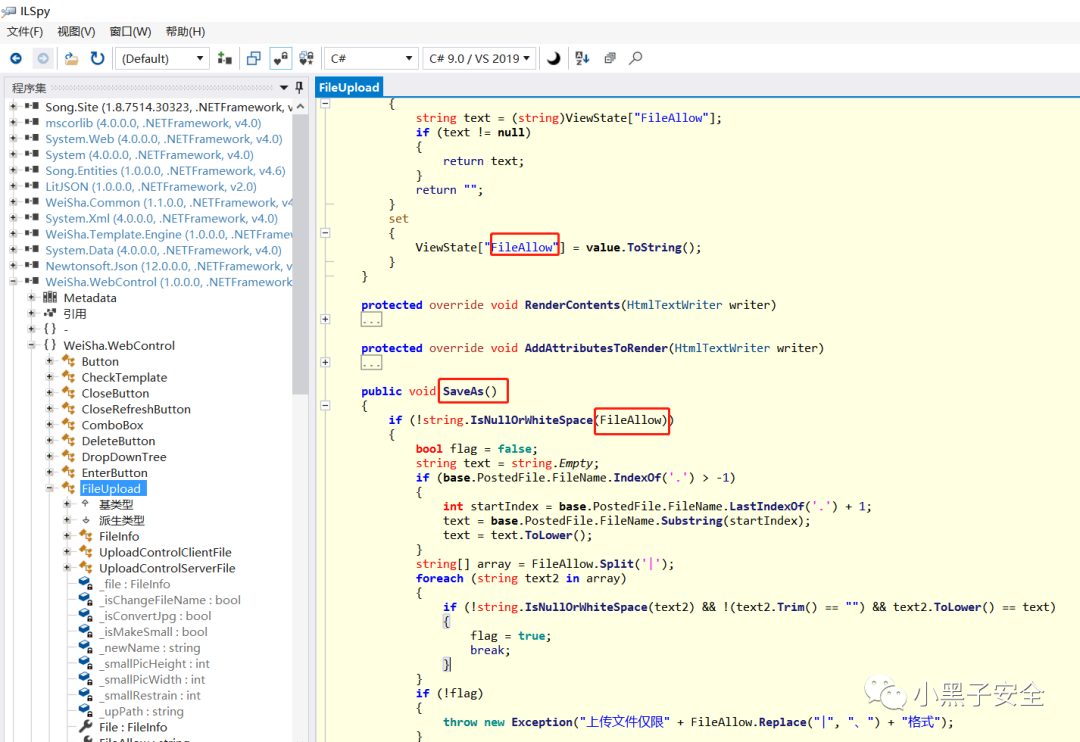
Task: Expand folded AddAttributesToRender method body
Action: pos(325,362)
